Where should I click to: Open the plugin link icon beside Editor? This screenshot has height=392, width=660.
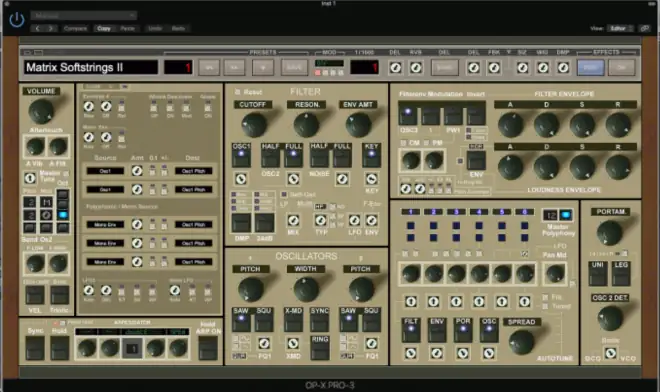point(644,28)
